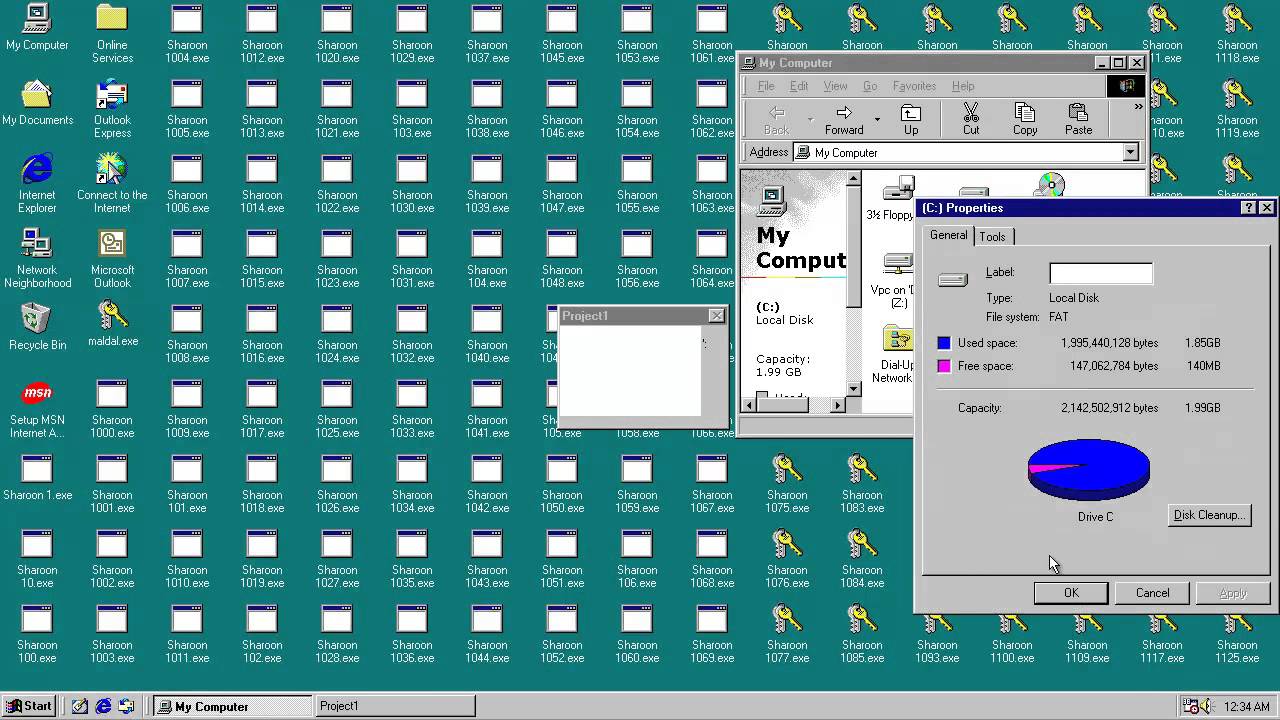
Task: Show more toolbar buttons via the chevron
Action: tap(1138, 107)
